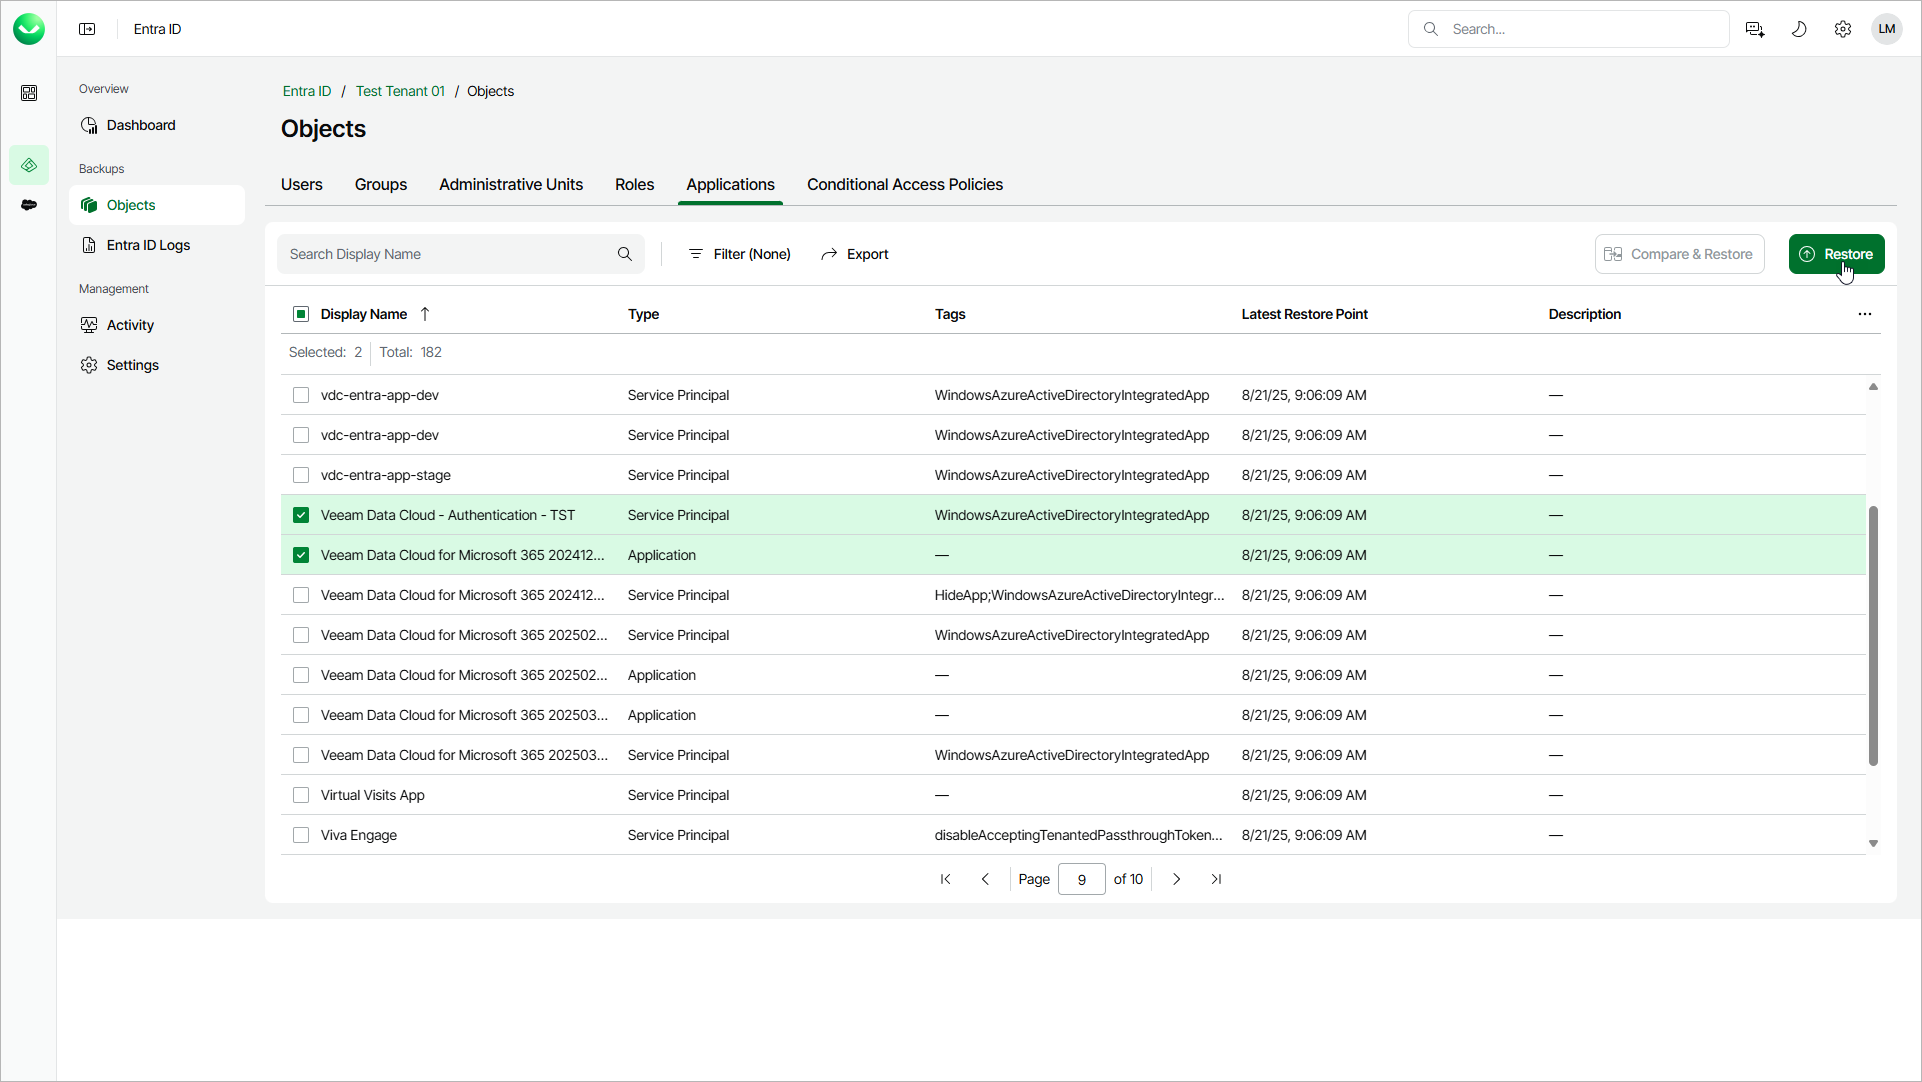
Task: Open the notifications chat icon
Action: pyautogui.click(x=1754, y=29)
